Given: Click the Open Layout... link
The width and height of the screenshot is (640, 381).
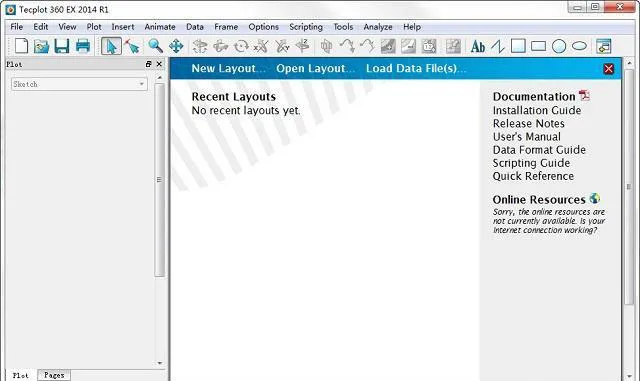Looking at the screenshot, I should coord(315,69).
